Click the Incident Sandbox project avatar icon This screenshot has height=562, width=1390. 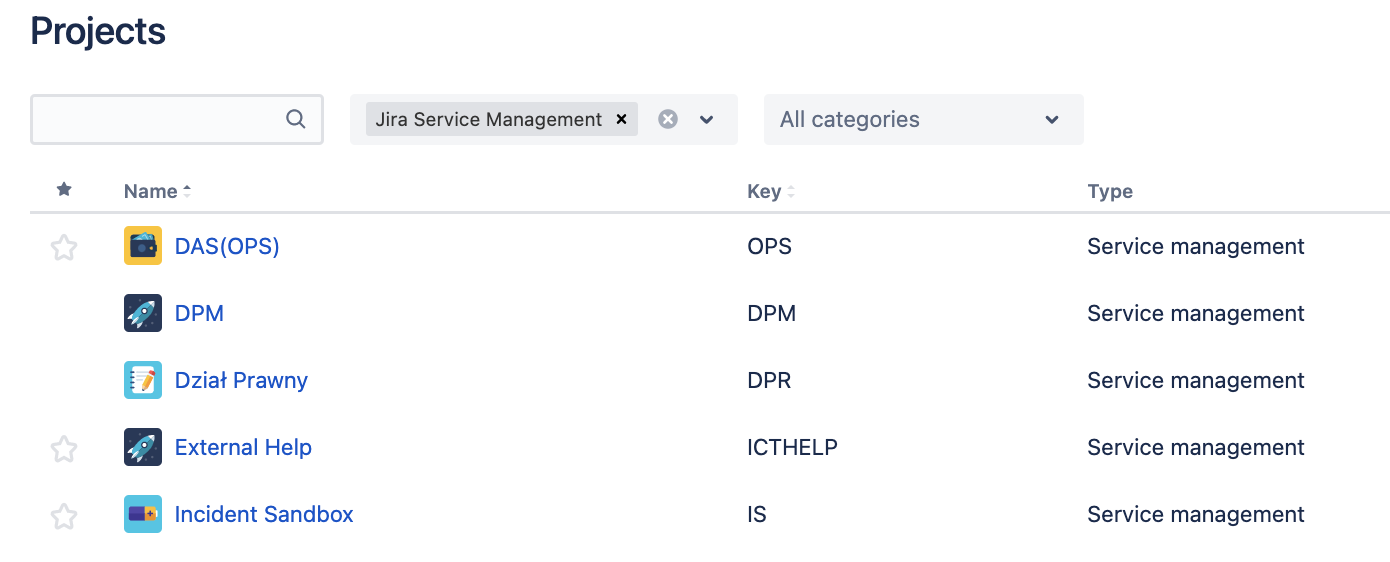click(143, 514)
